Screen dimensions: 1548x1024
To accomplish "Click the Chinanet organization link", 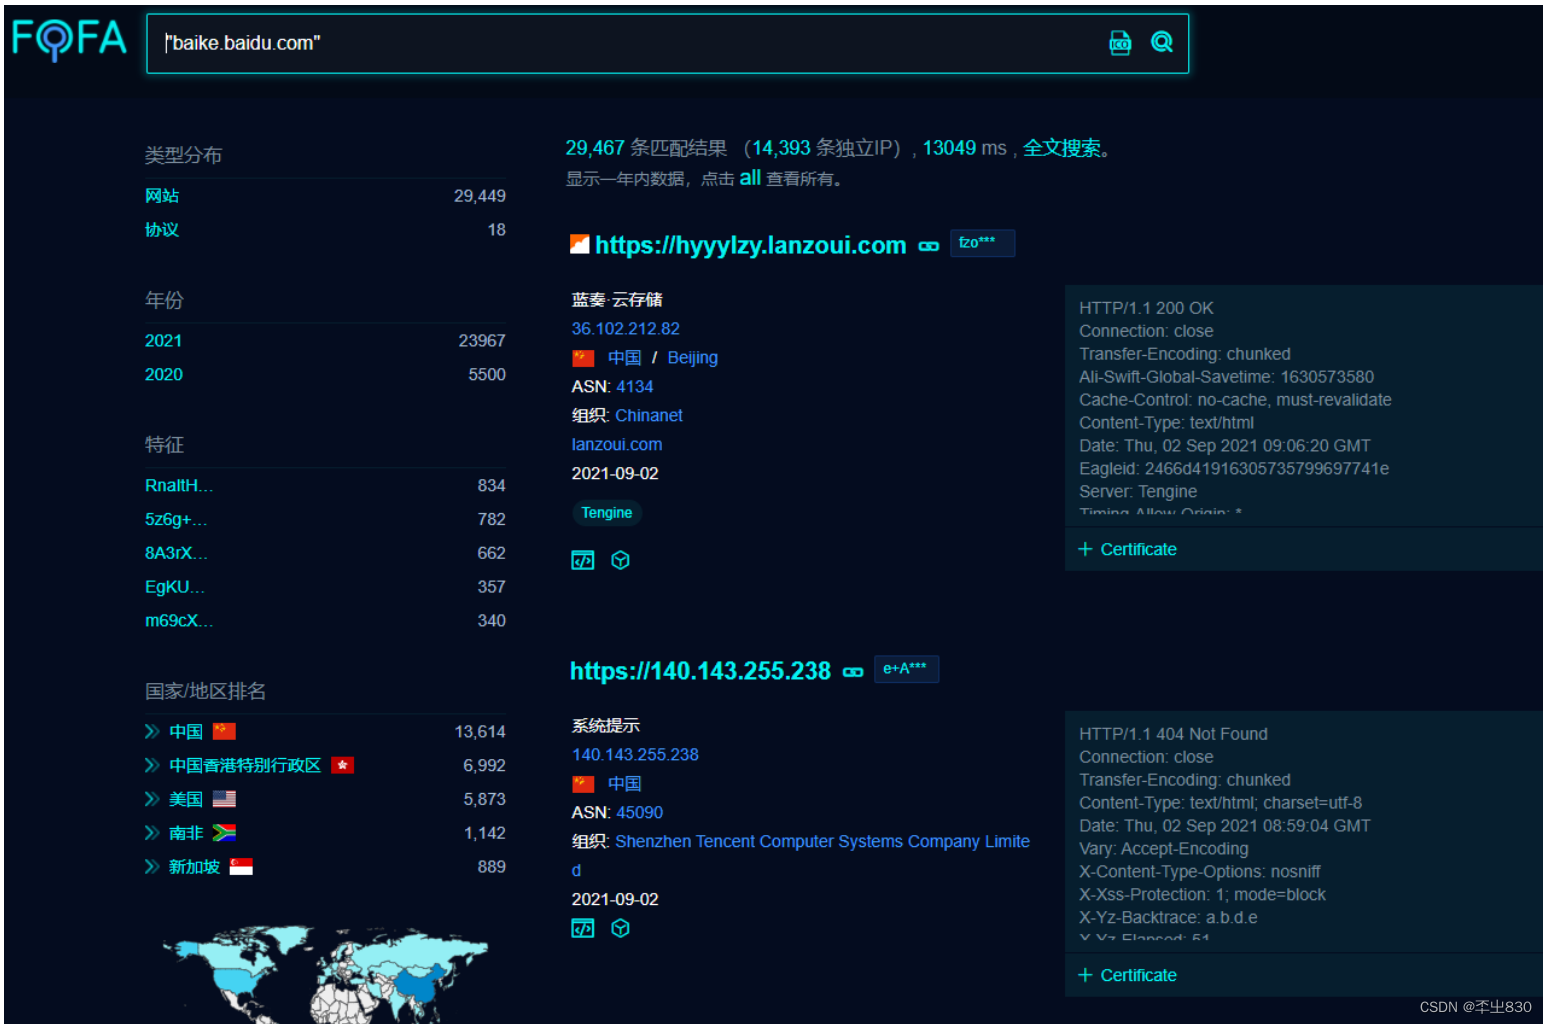I will [x=649, y=416].
